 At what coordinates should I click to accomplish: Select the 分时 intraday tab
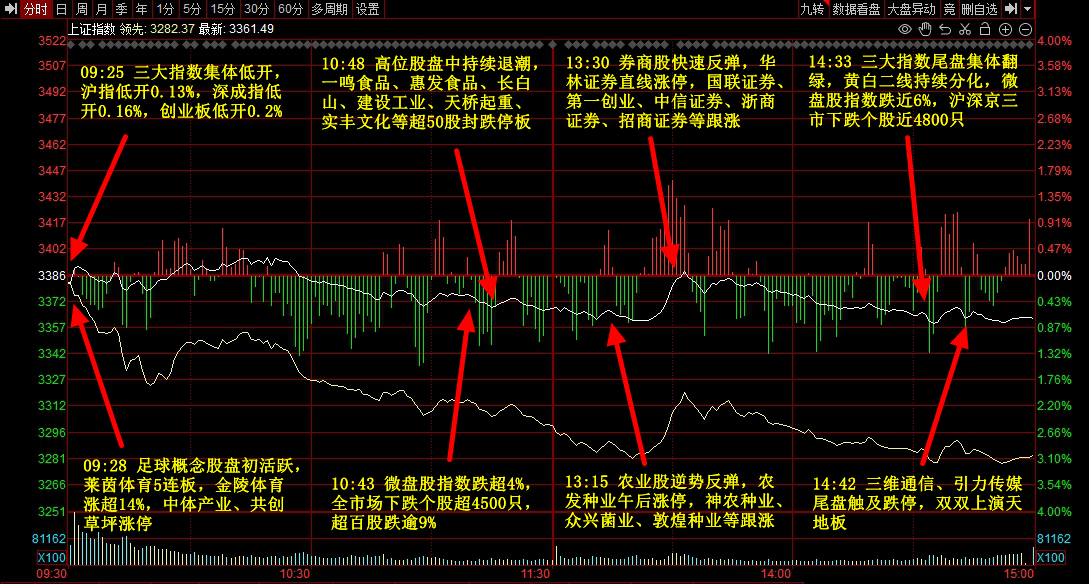[x=35, y=9]
